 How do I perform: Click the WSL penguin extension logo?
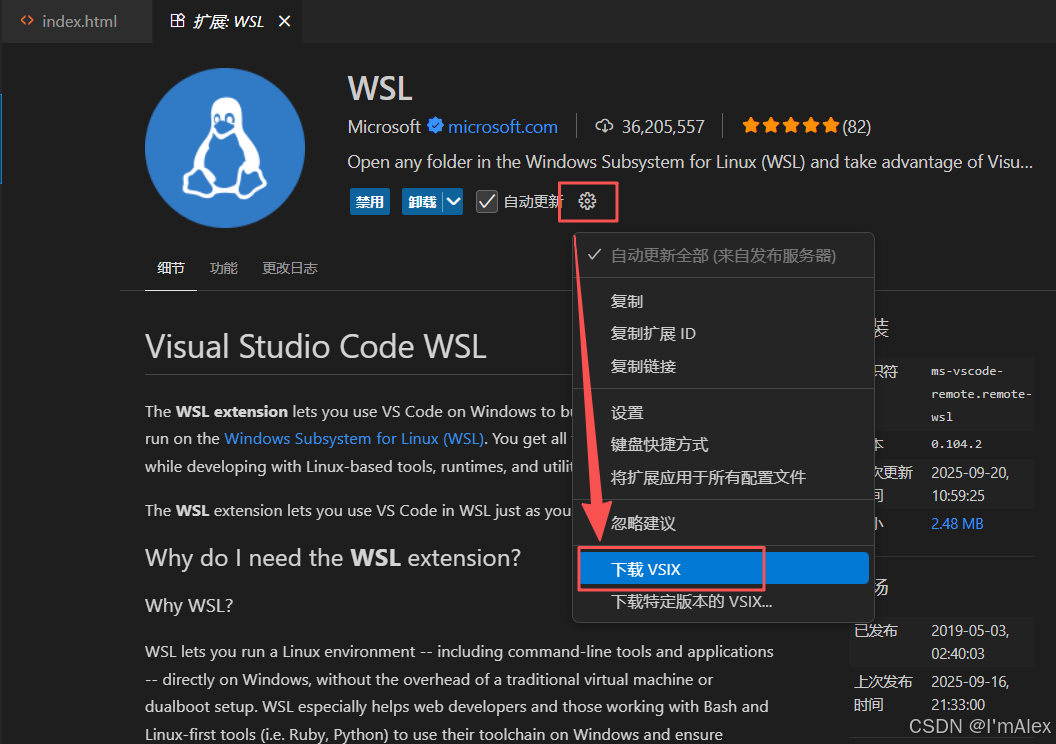(x=225, y=147)
